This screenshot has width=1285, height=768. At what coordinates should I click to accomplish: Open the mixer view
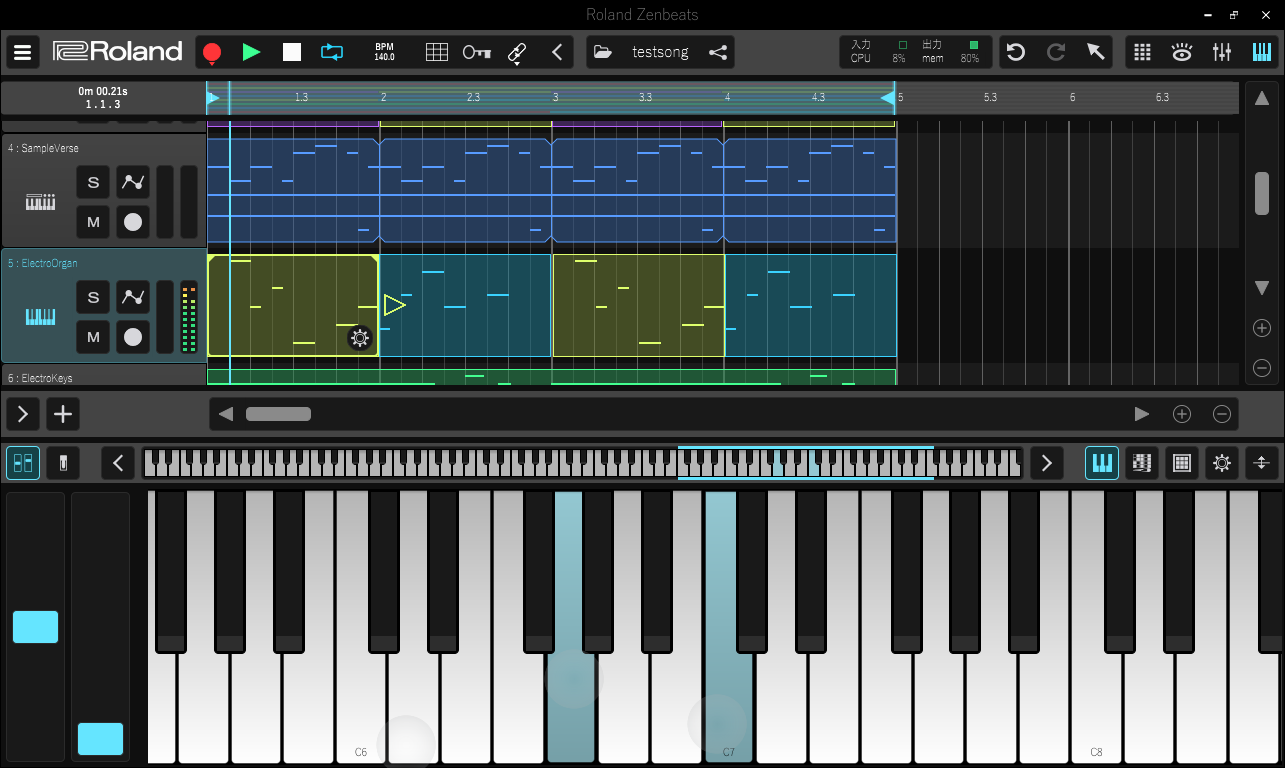pos(1222,52)
